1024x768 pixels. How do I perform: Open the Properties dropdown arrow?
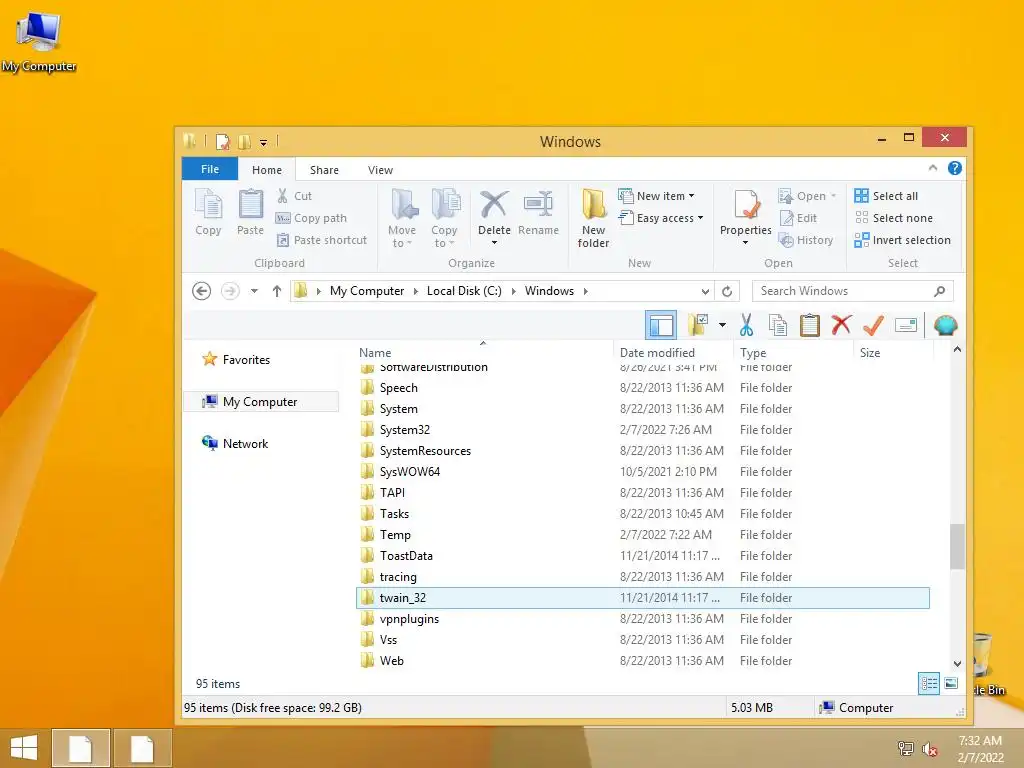[745, 243]
